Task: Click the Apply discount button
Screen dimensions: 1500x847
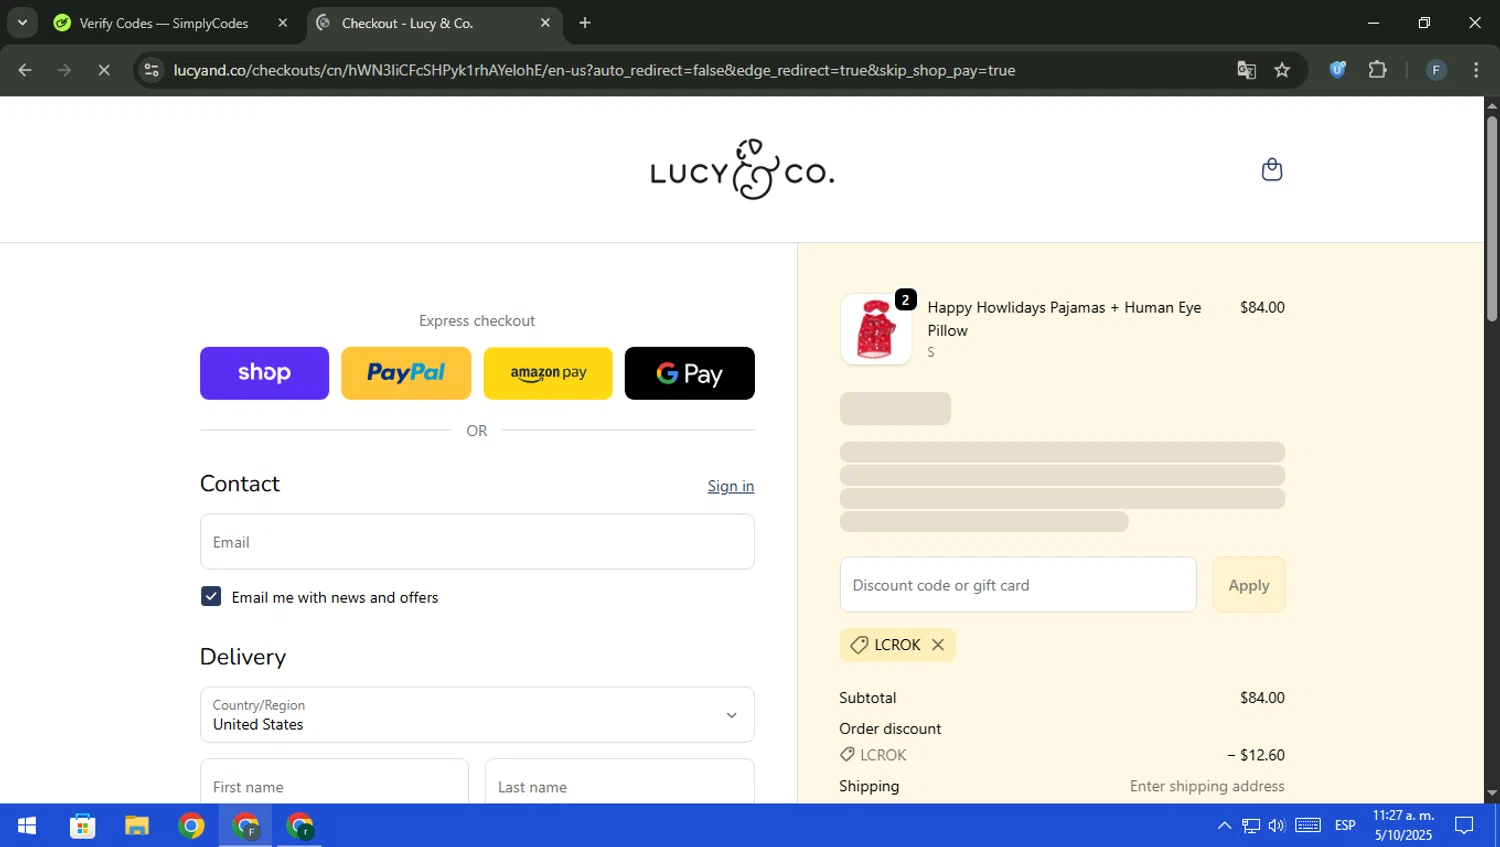Action: (1249, 585)
